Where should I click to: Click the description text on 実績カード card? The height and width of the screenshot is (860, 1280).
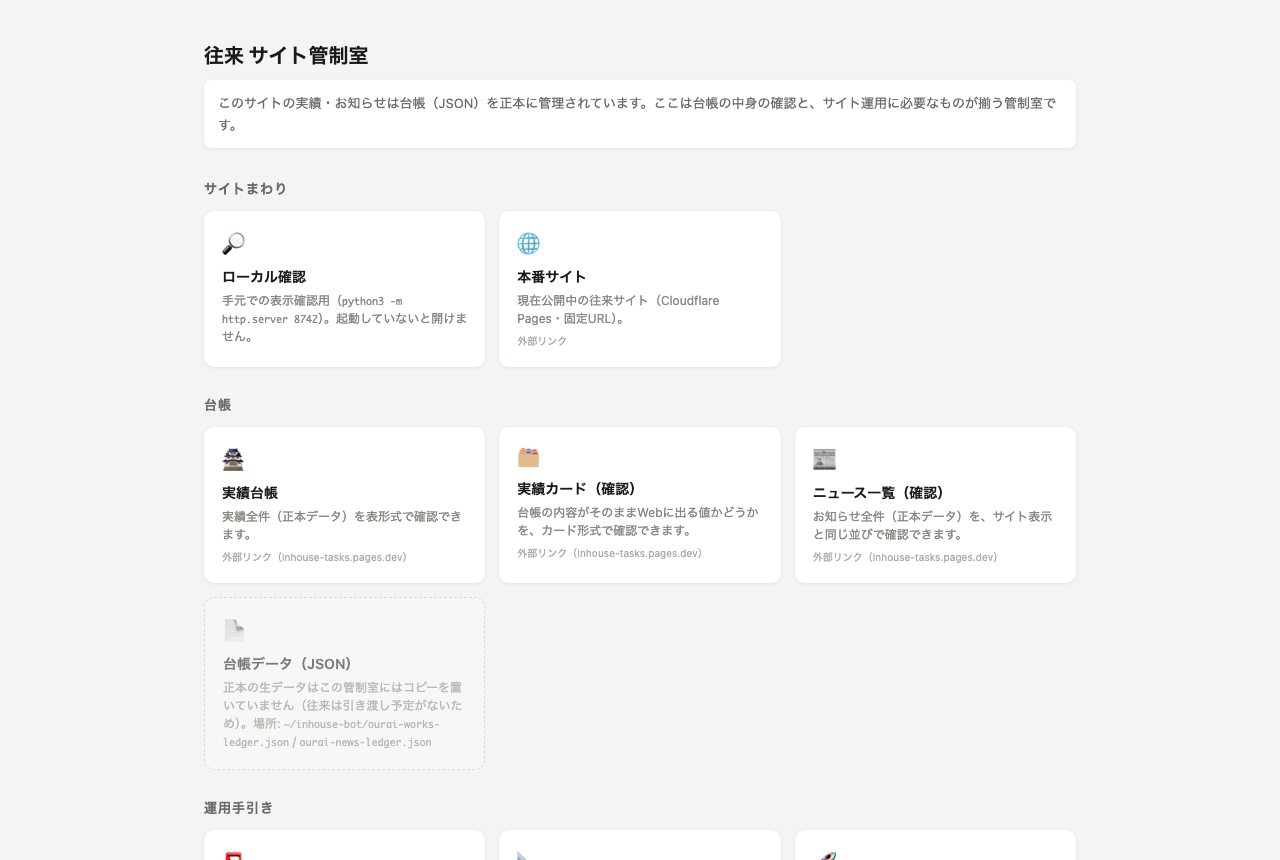(638, 521)
